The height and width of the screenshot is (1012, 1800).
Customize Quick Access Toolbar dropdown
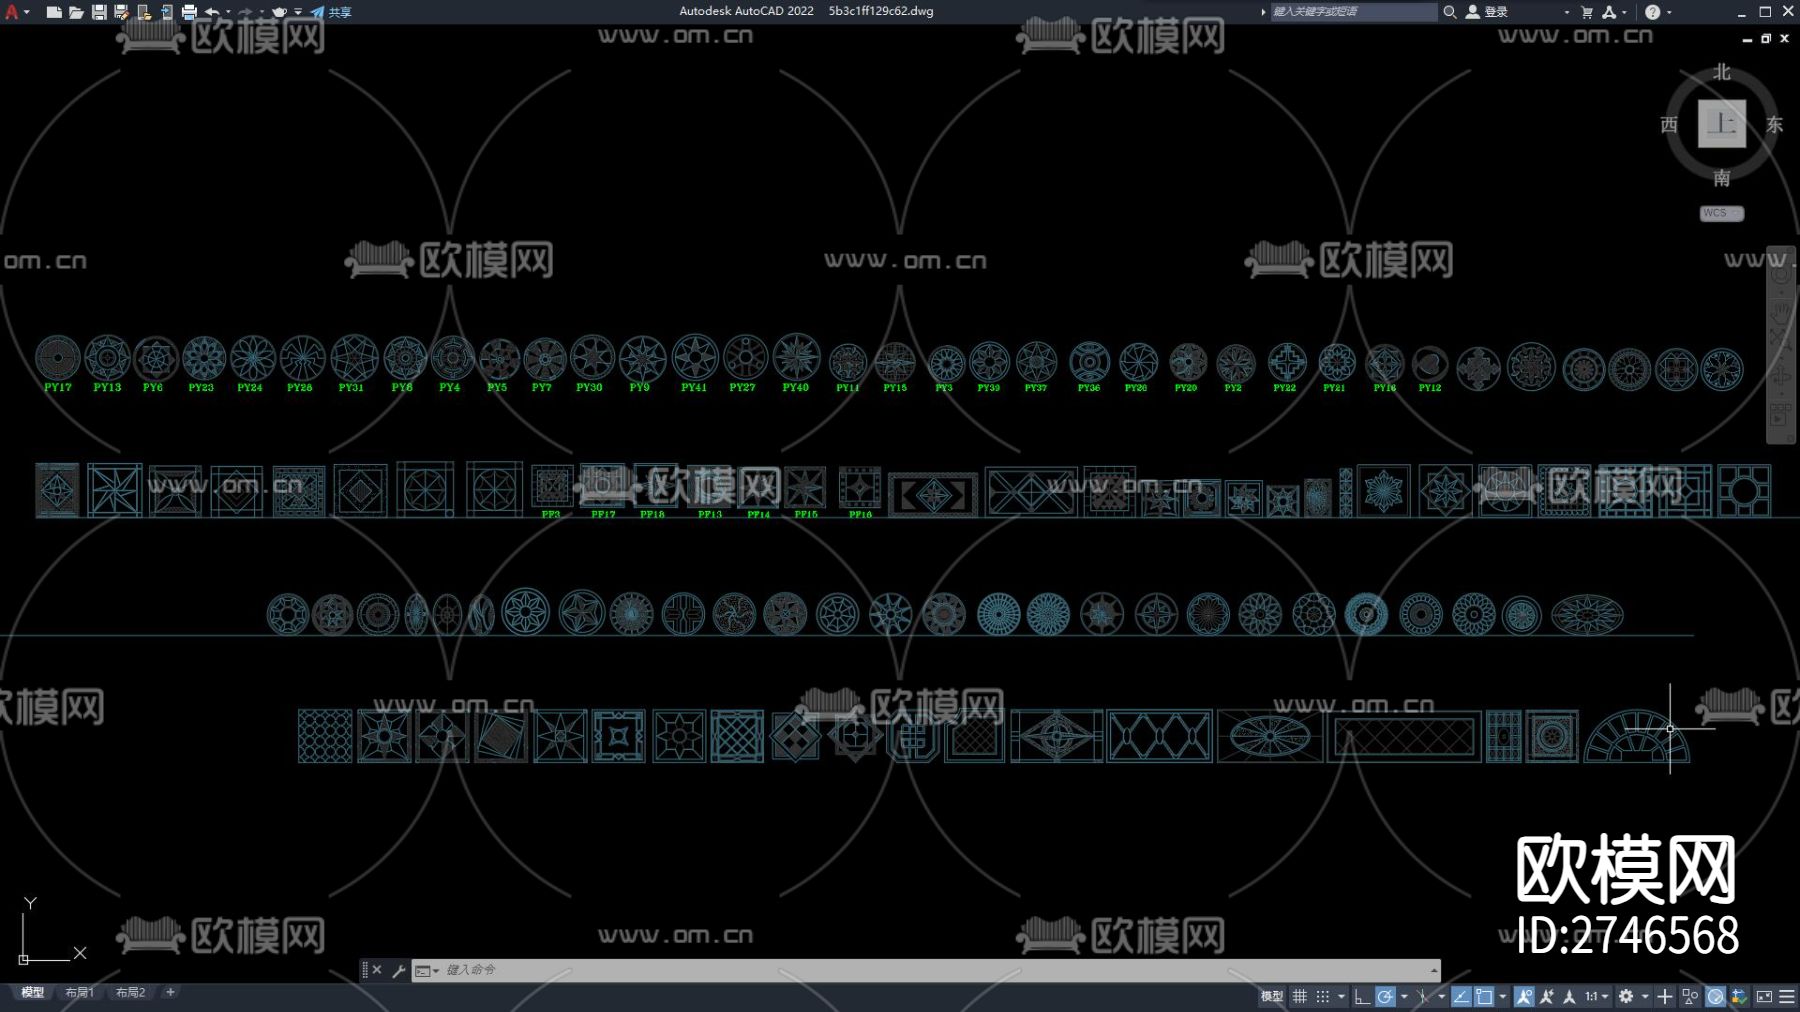298,12
